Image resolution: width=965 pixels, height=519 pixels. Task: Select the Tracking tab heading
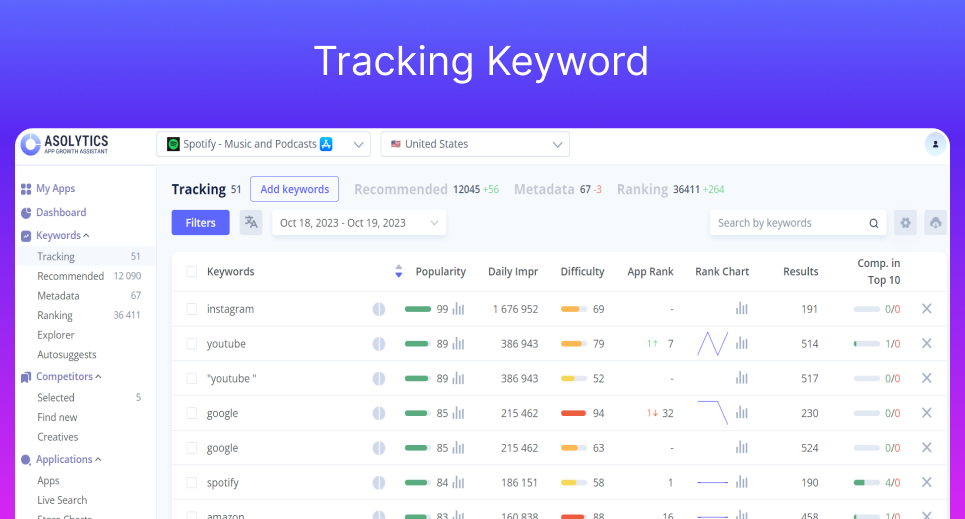point(199,189)
